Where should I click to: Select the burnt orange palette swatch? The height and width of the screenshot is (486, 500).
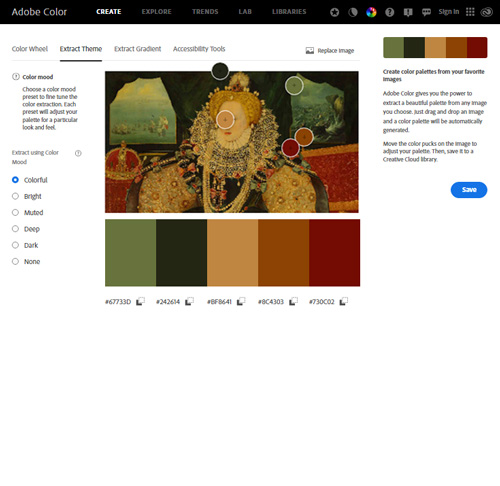(283, 253)
